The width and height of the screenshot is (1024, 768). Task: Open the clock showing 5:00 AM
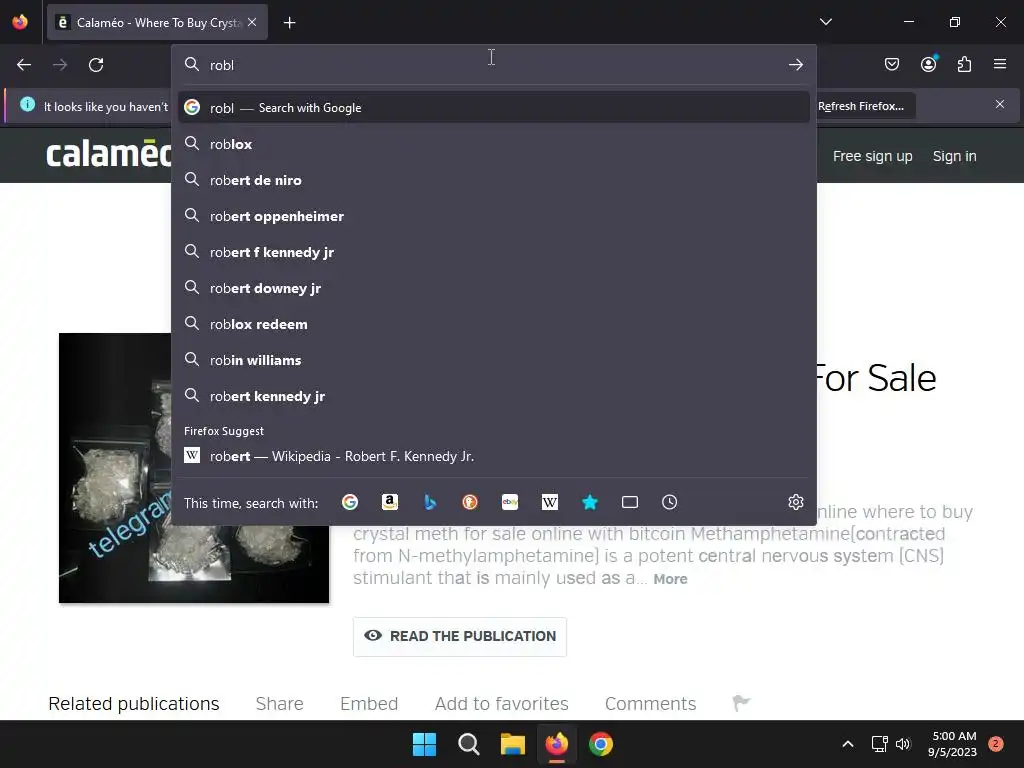click(x=952, y=744)
